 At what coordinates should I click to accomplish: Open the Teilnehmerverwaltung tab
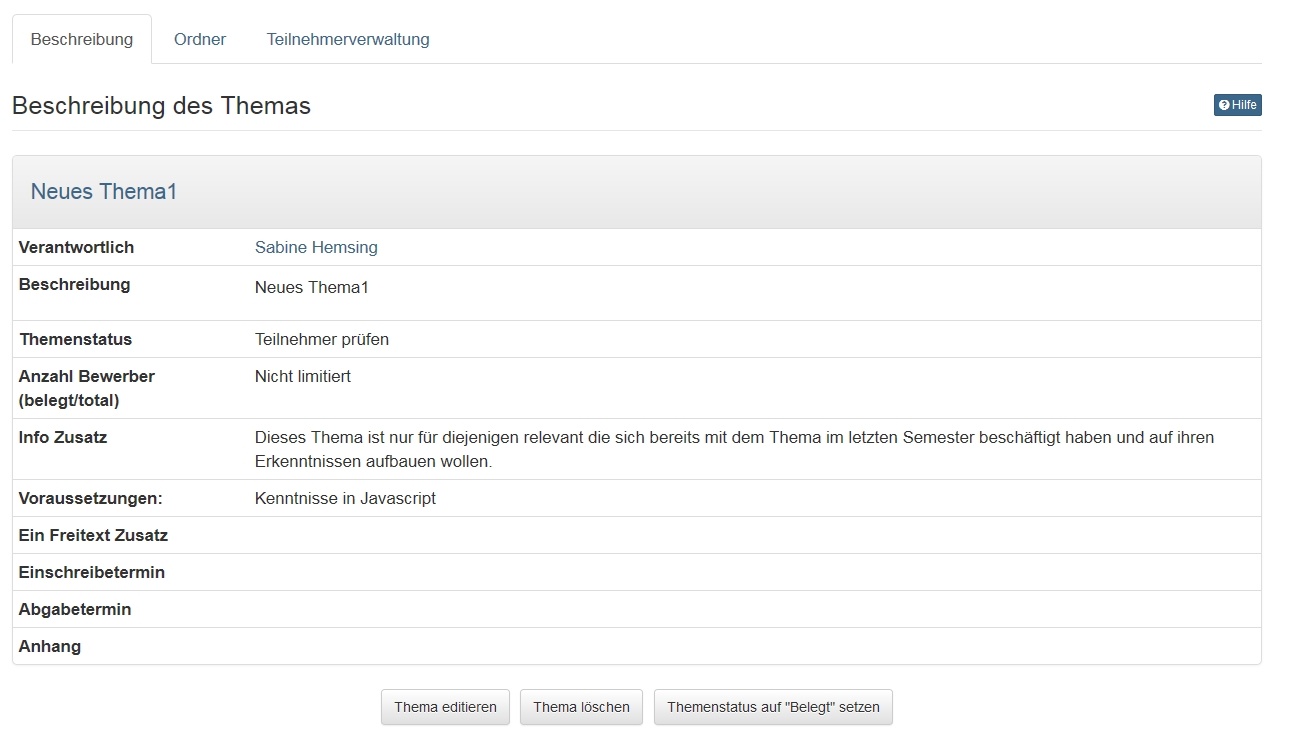[x=348, y=40]
